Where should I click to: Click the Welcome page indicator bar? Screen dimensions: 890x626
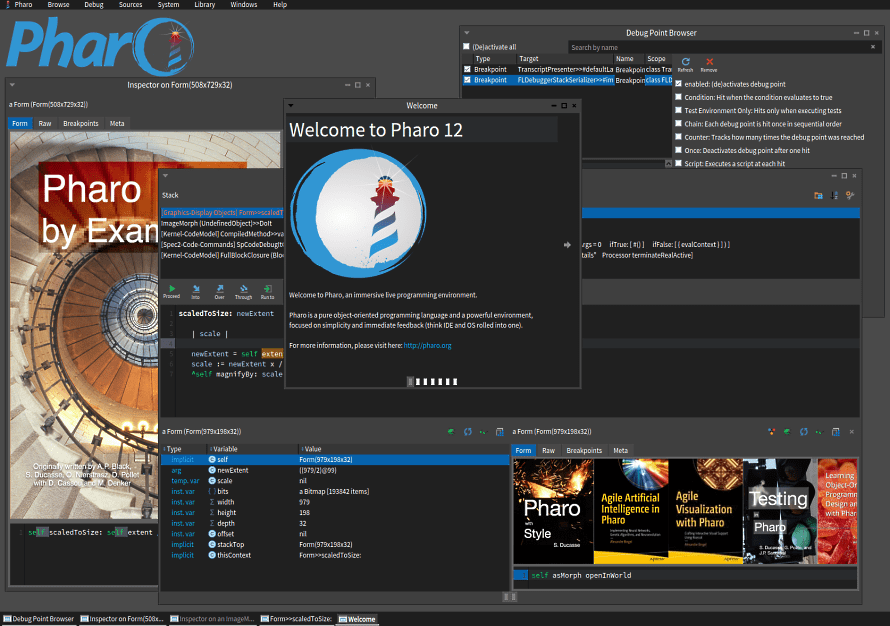coord(433,381)
